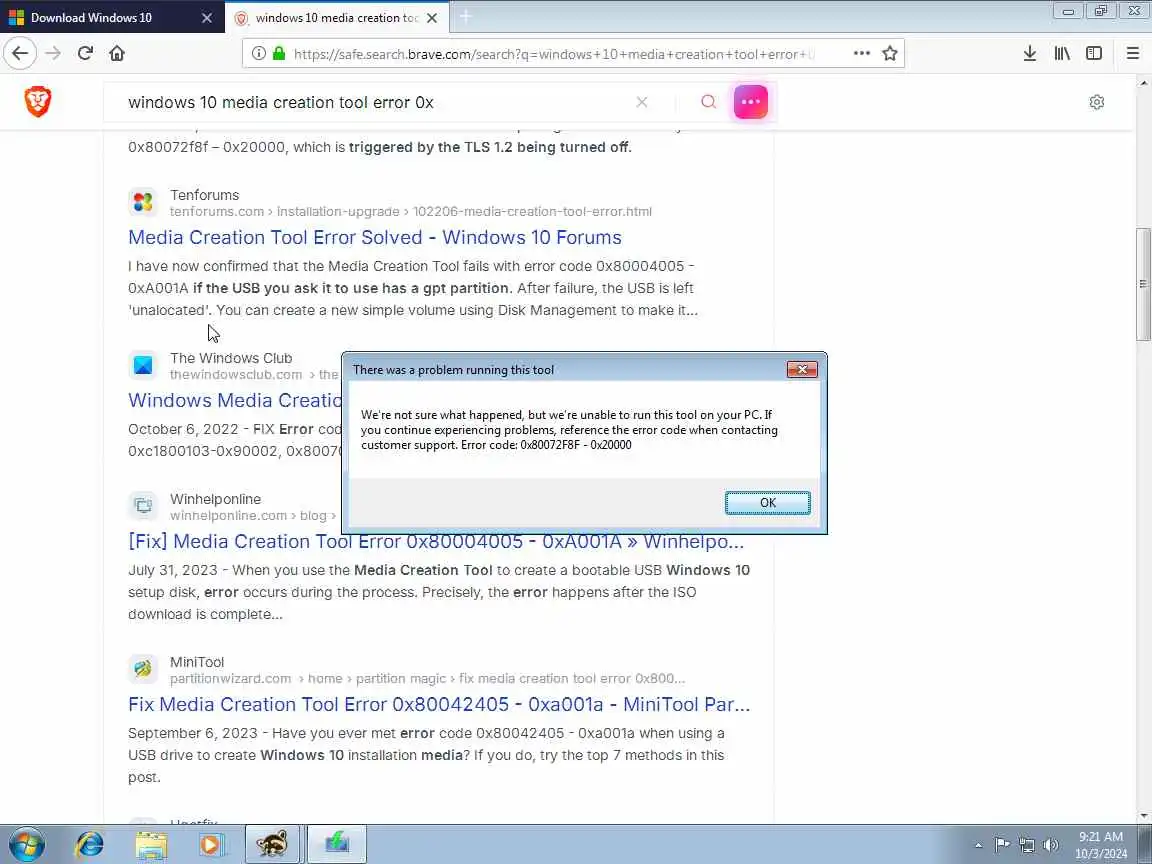Show hidden system tray icons
1152x864 pixels.
pos(978,845)
